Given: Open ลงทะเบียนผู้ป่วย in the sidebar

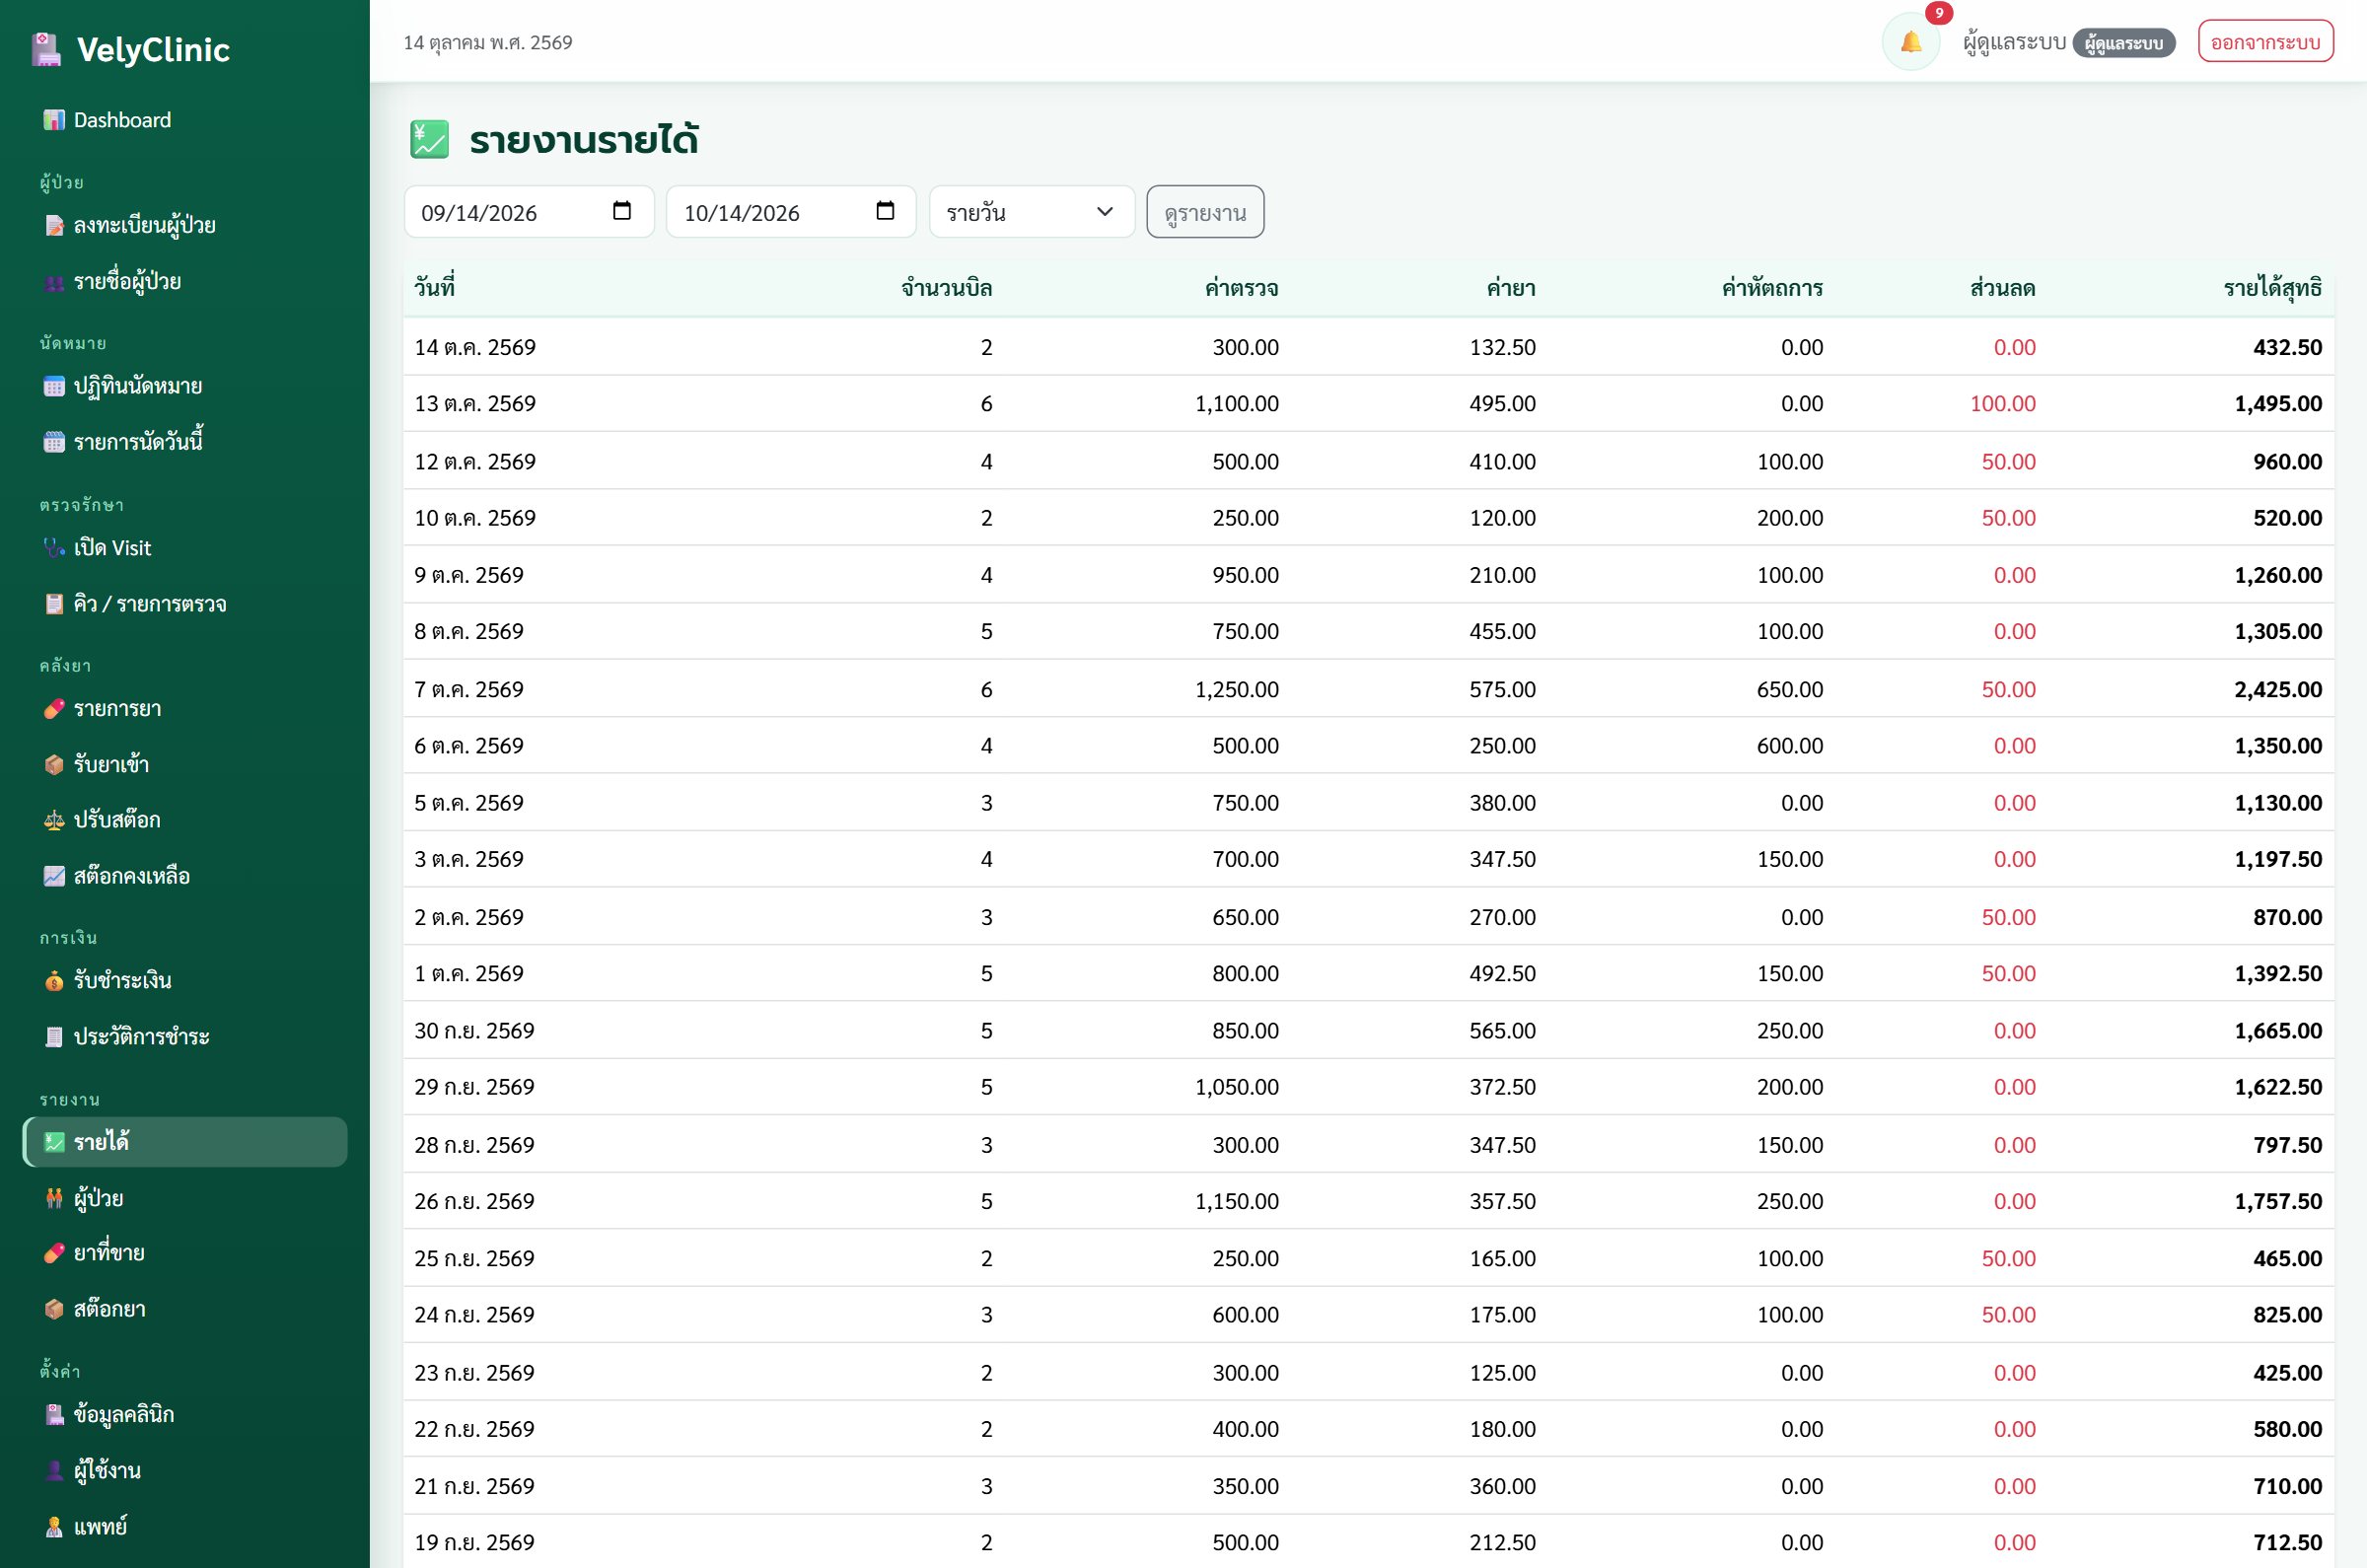Looking at the screenshot, I should click(184, 225).
